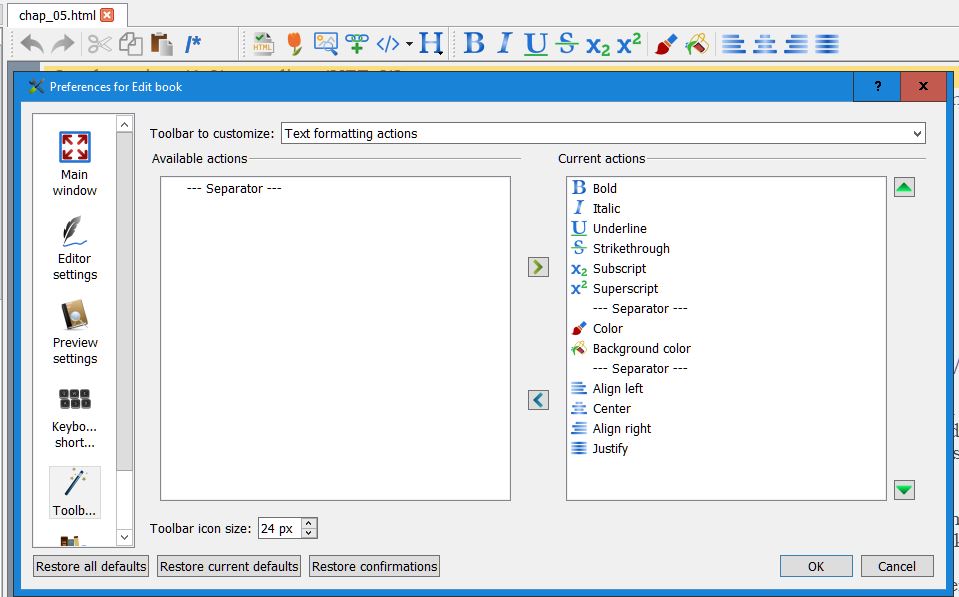Select separator above Color in Current actions
The image size is (959, 597).
tap(726, 309)
